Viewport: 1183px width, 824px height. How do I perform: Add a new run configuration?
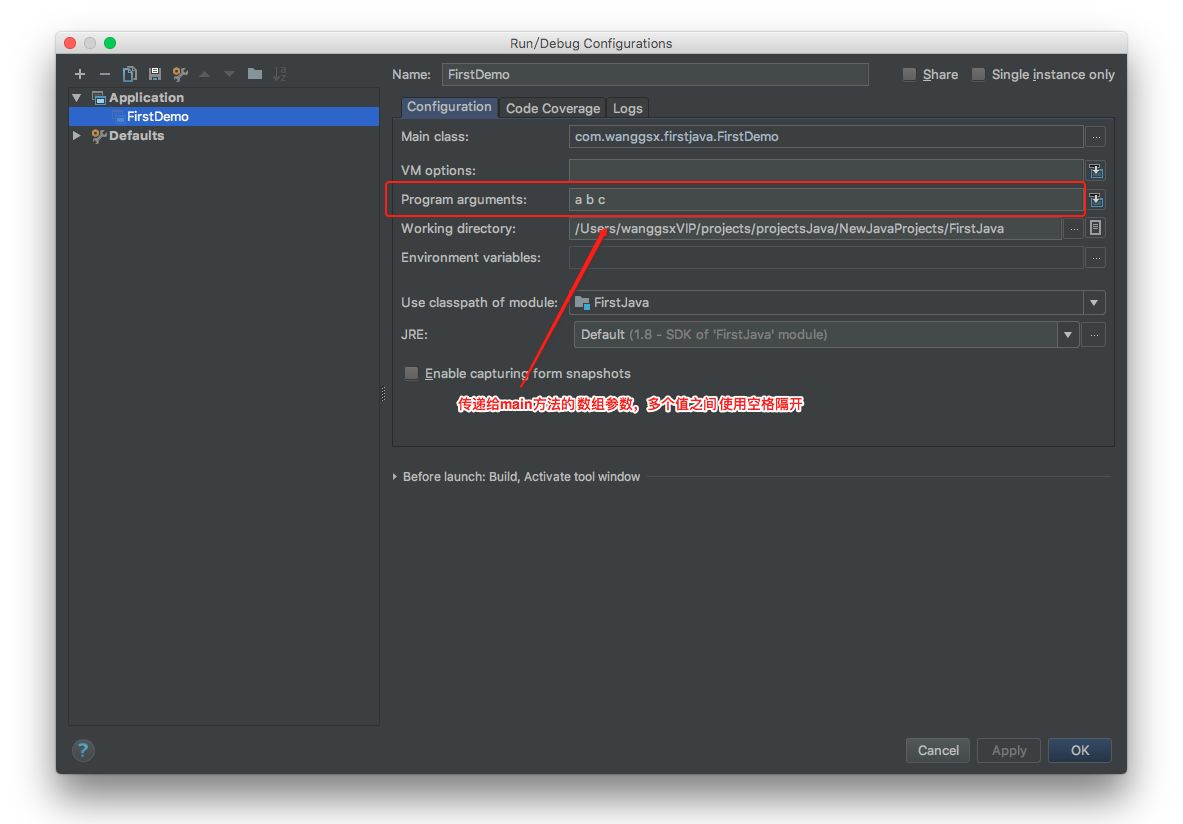point(80,74)
